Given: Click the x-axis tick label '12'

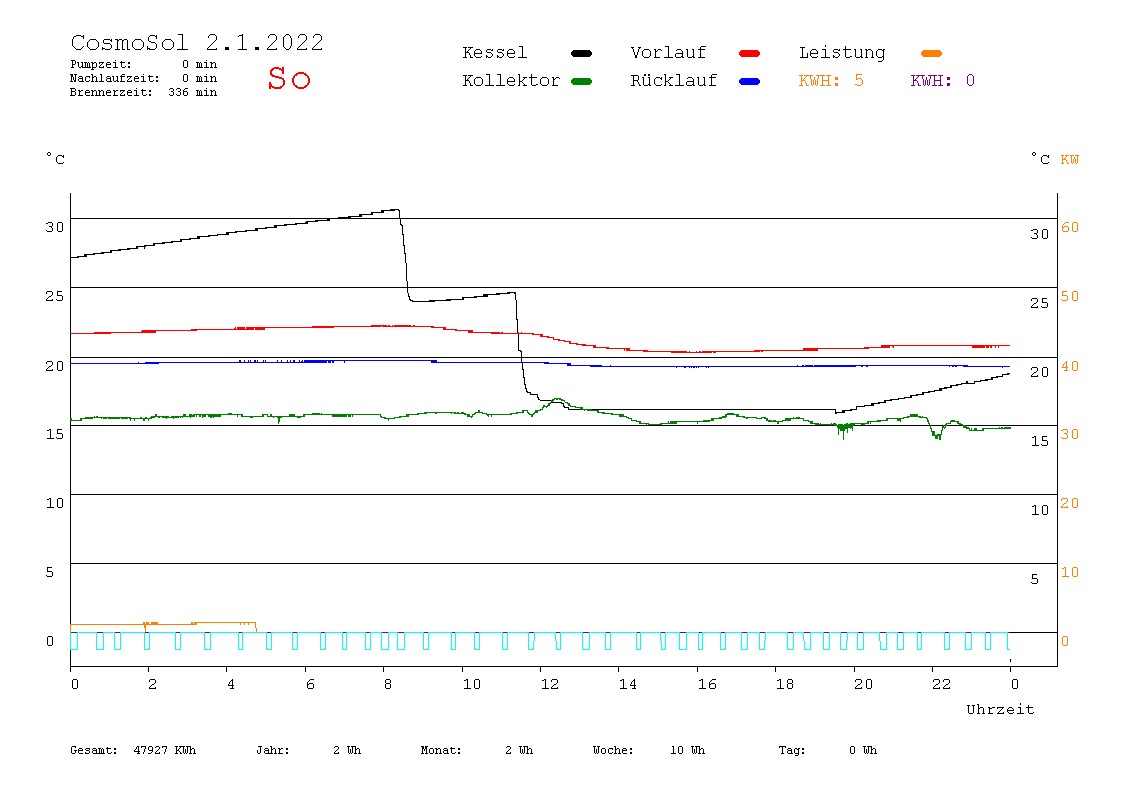Looking at the screenshot, I should (x=549, y=685).
